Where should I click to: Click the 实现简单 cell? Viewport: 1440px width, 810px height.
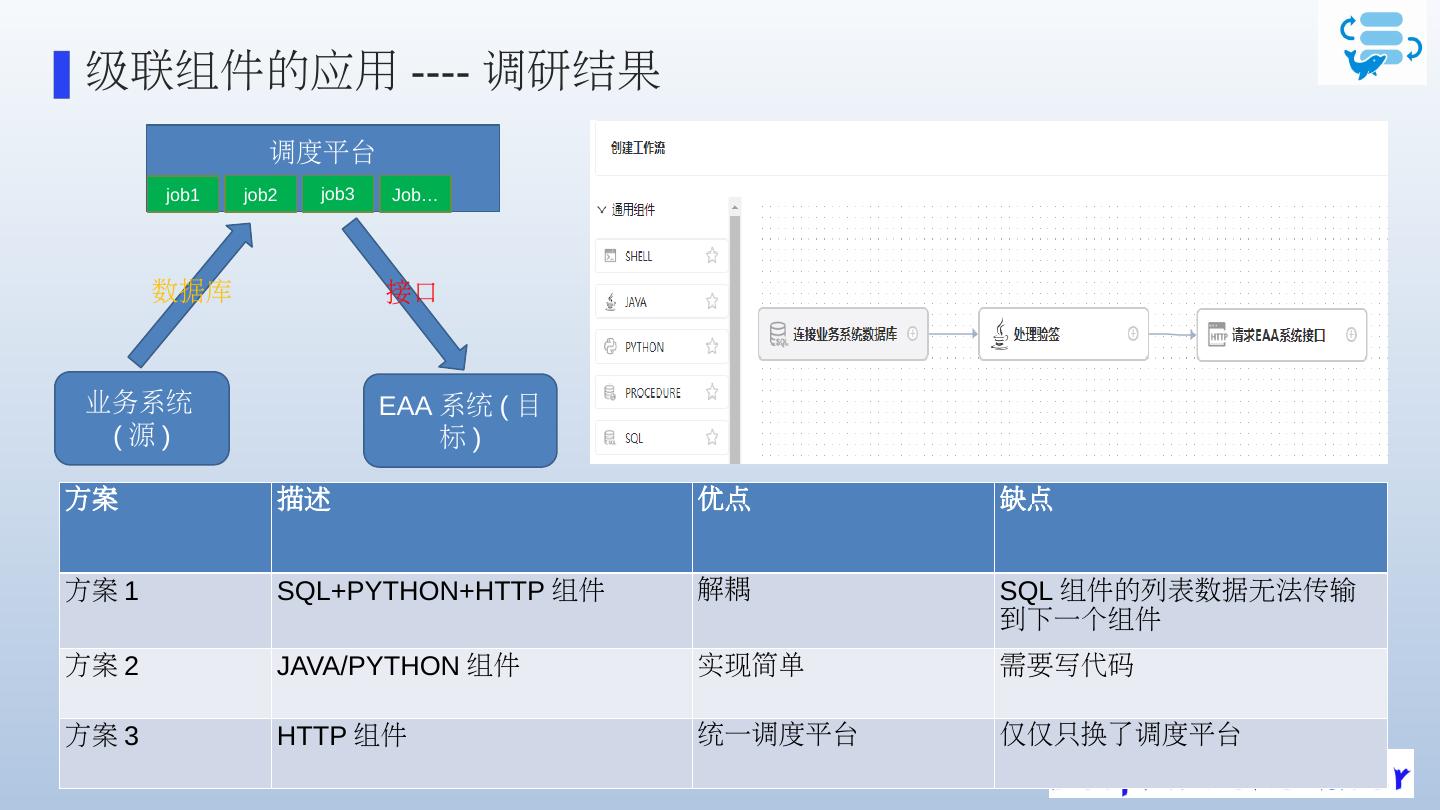[843, 683]
